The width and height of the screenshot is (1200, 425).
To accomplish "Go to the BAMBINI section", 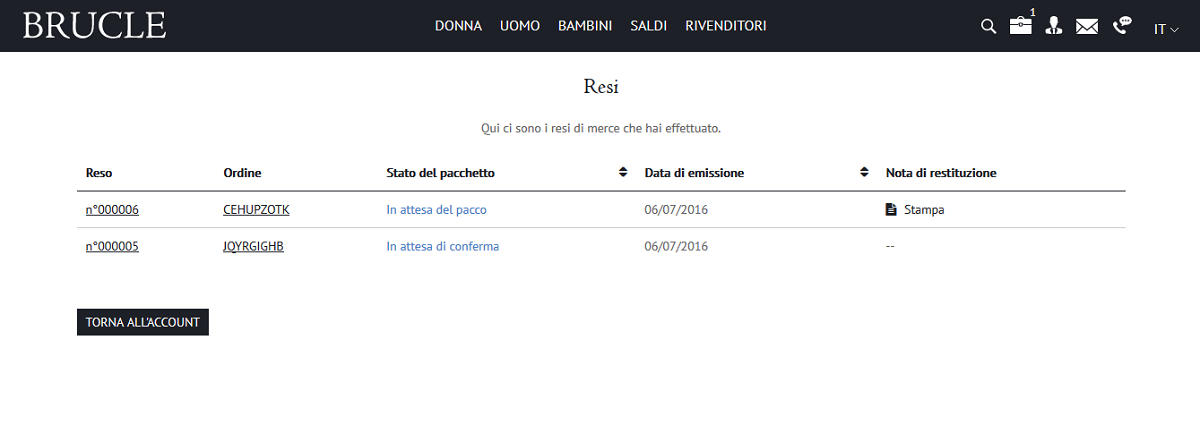I will (585, 26).
